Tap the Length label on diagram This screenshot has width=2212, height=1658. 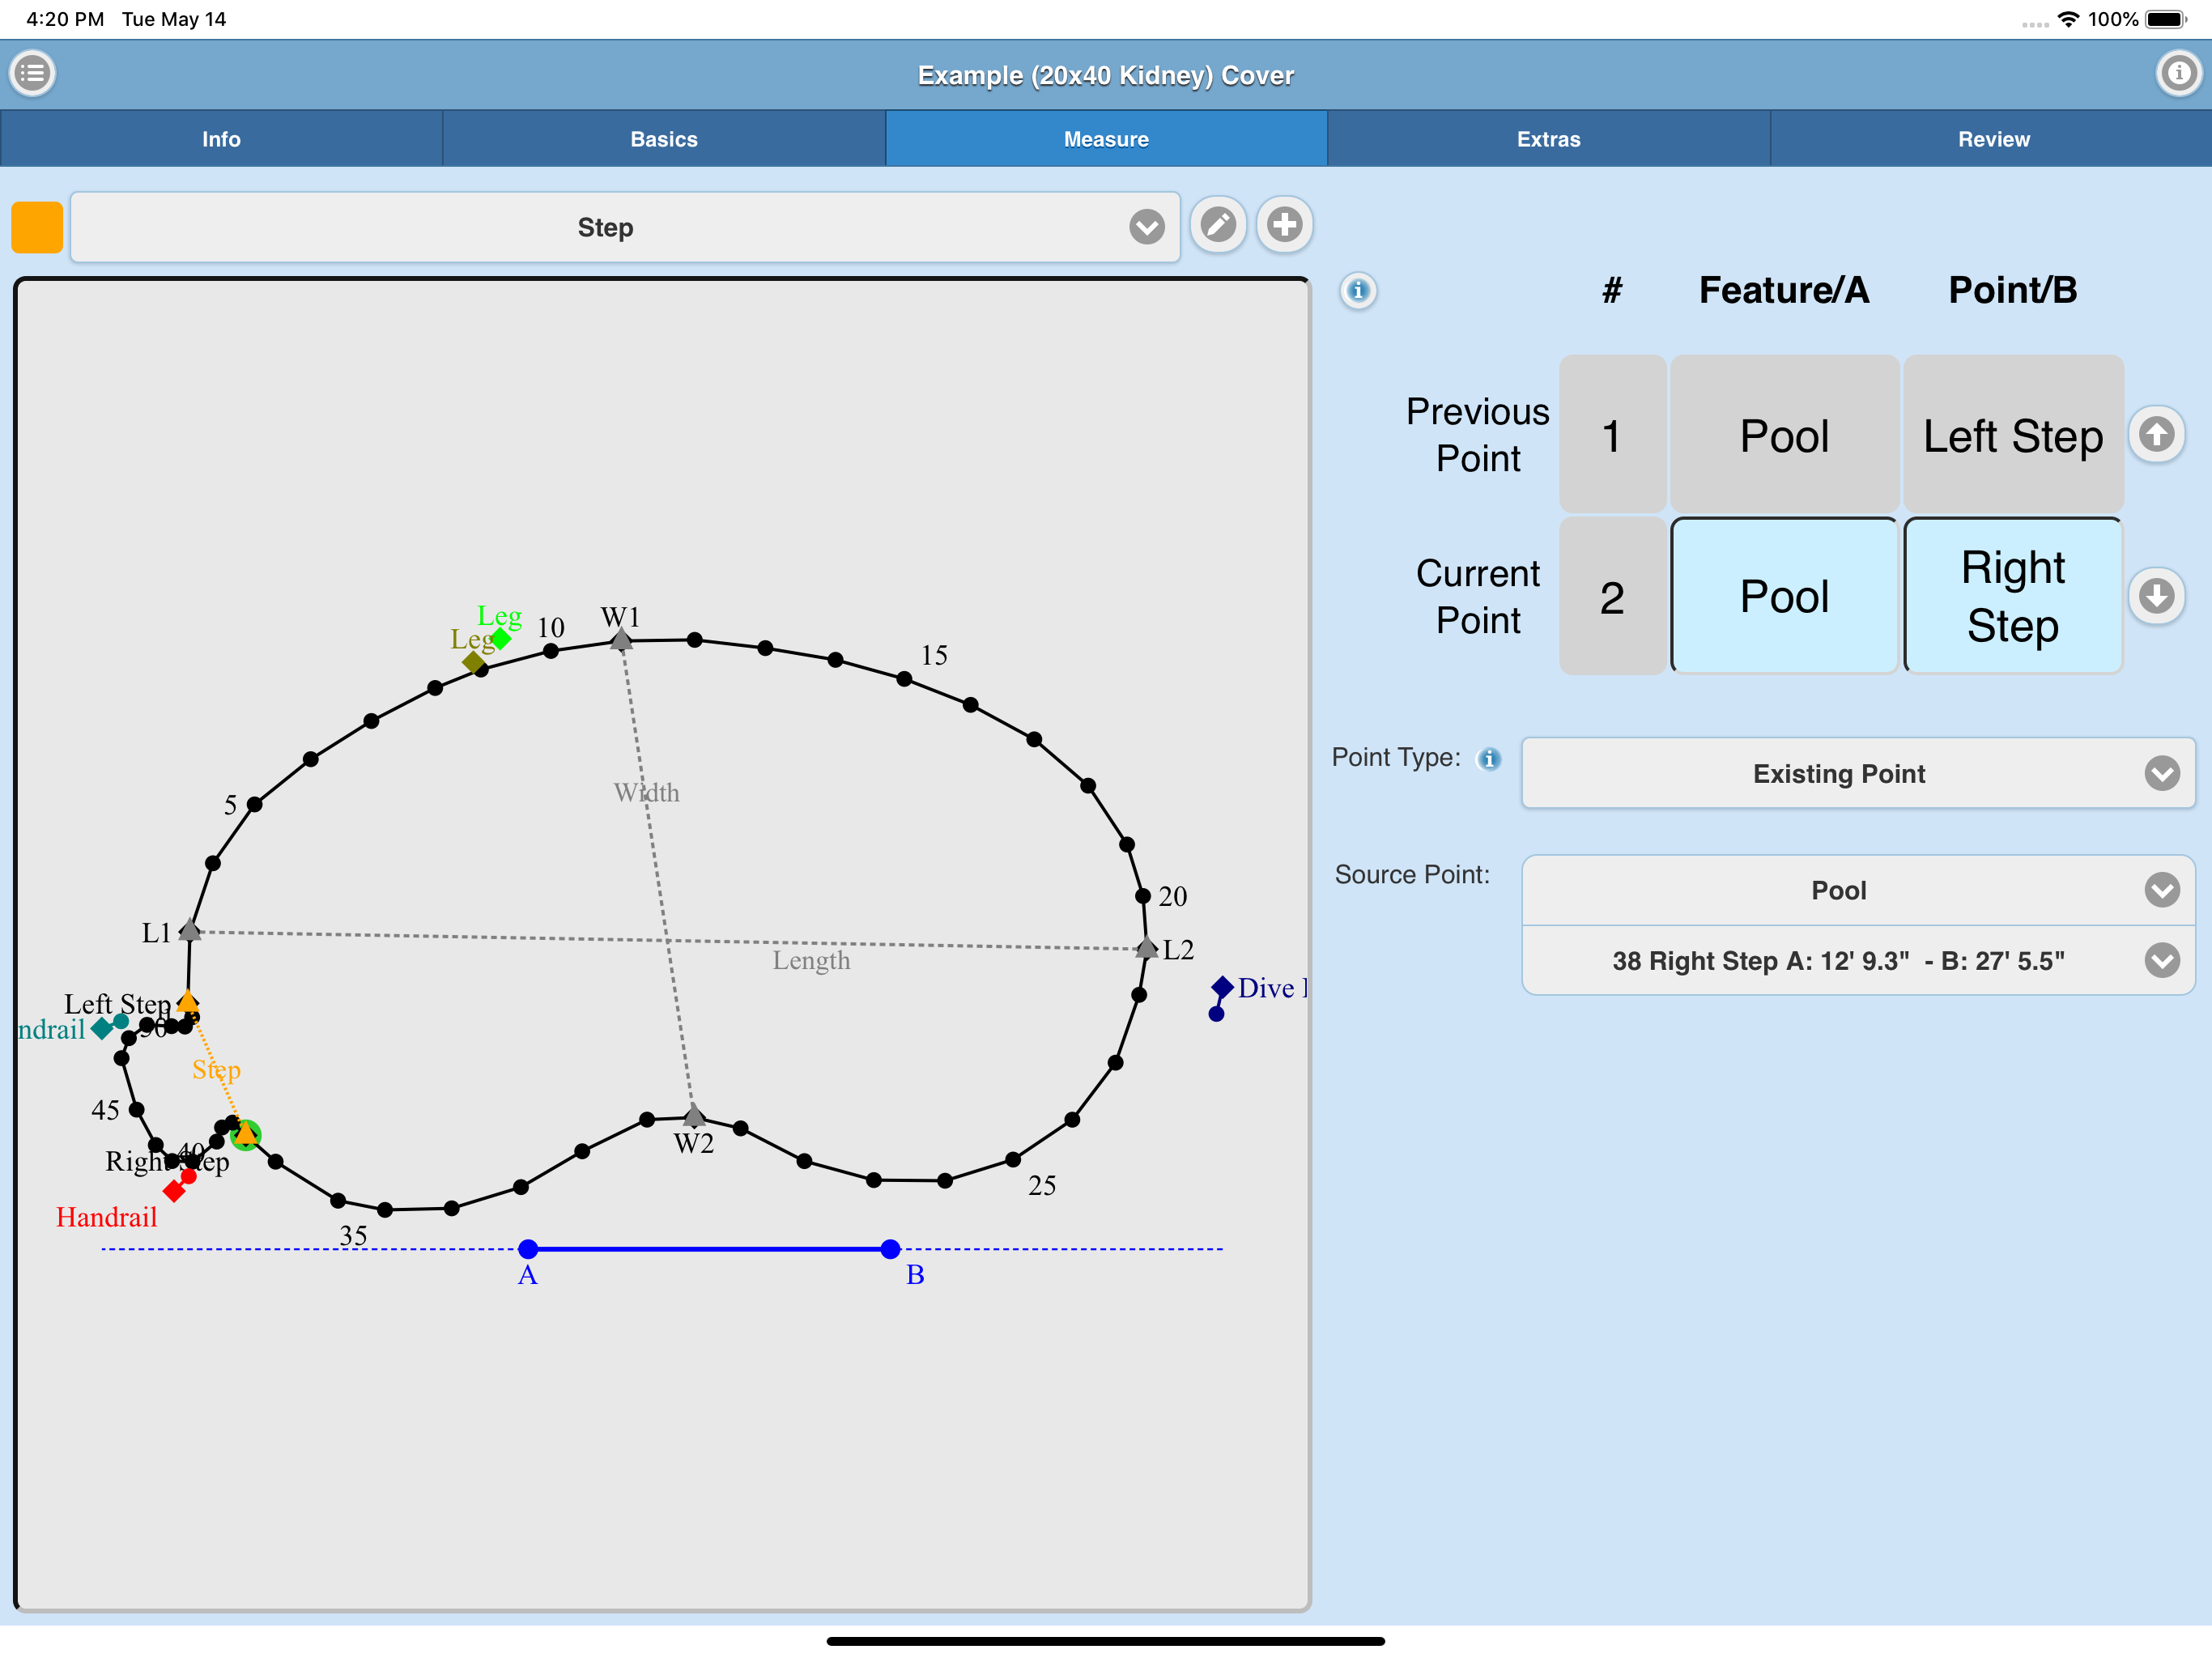[811, 960]
